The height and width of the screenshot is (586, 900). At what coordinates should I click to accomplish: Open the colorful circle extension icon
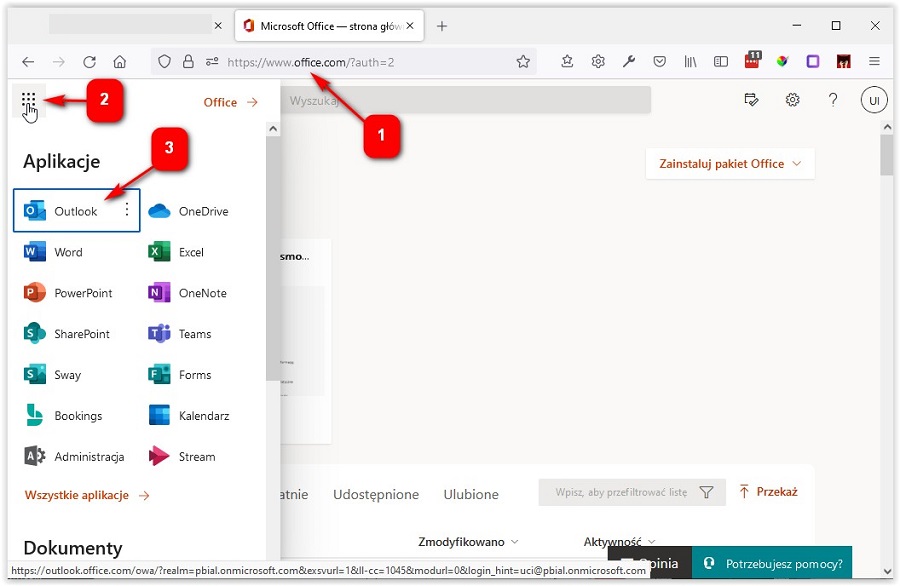782,61
